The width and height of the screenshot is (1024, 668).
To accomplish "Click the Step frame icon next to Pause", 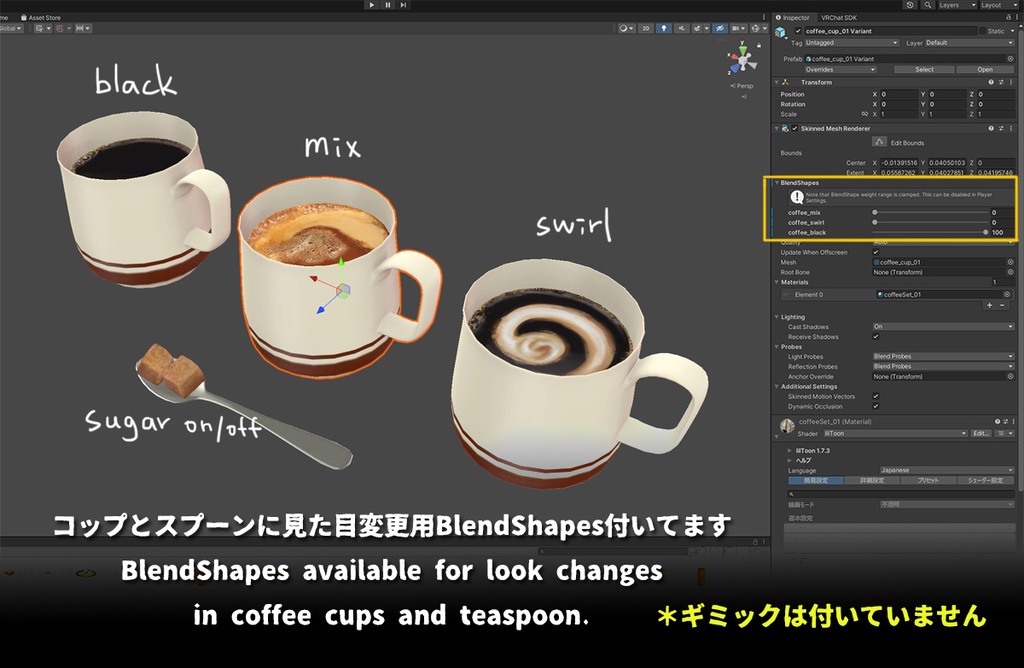I will point(404,6).
